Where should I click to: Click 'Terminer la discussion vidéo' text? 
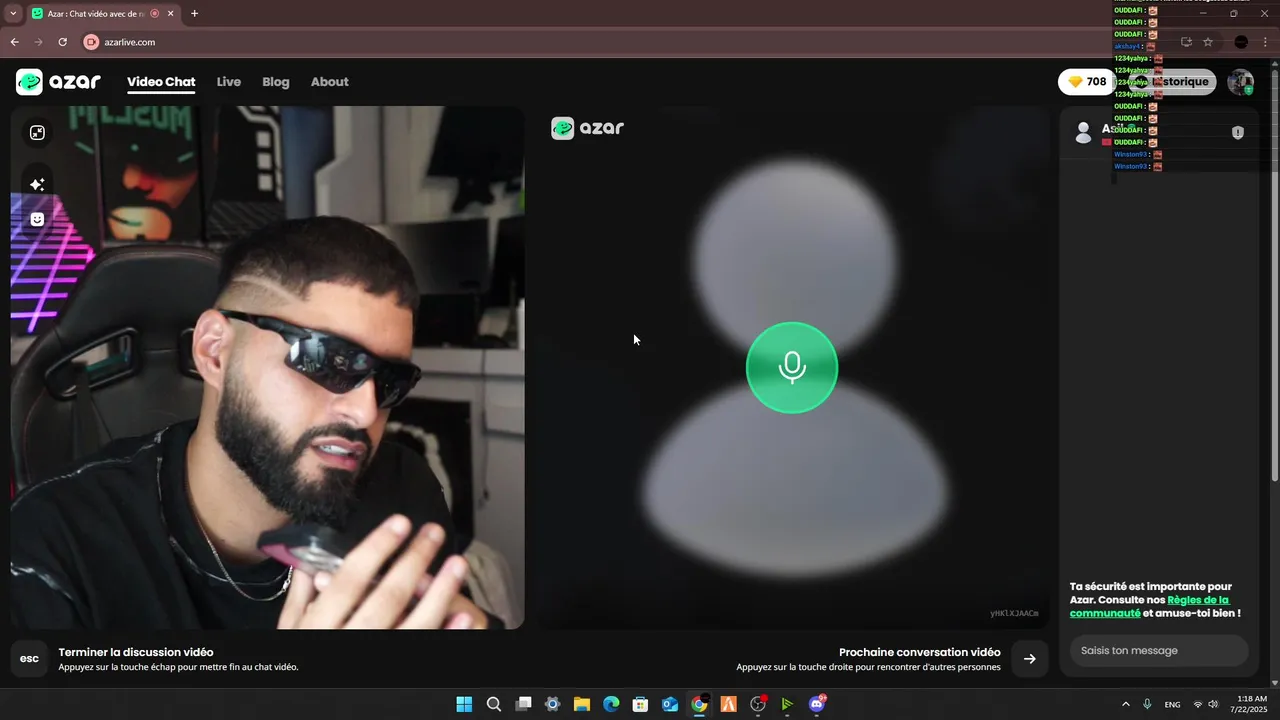[136, 652]
